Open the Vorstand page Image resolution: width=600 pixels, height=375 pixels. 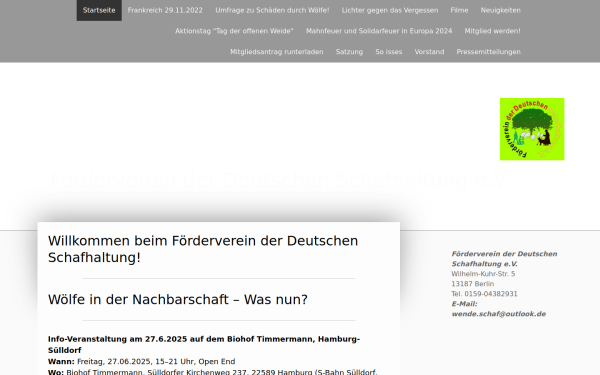point(429,52)
